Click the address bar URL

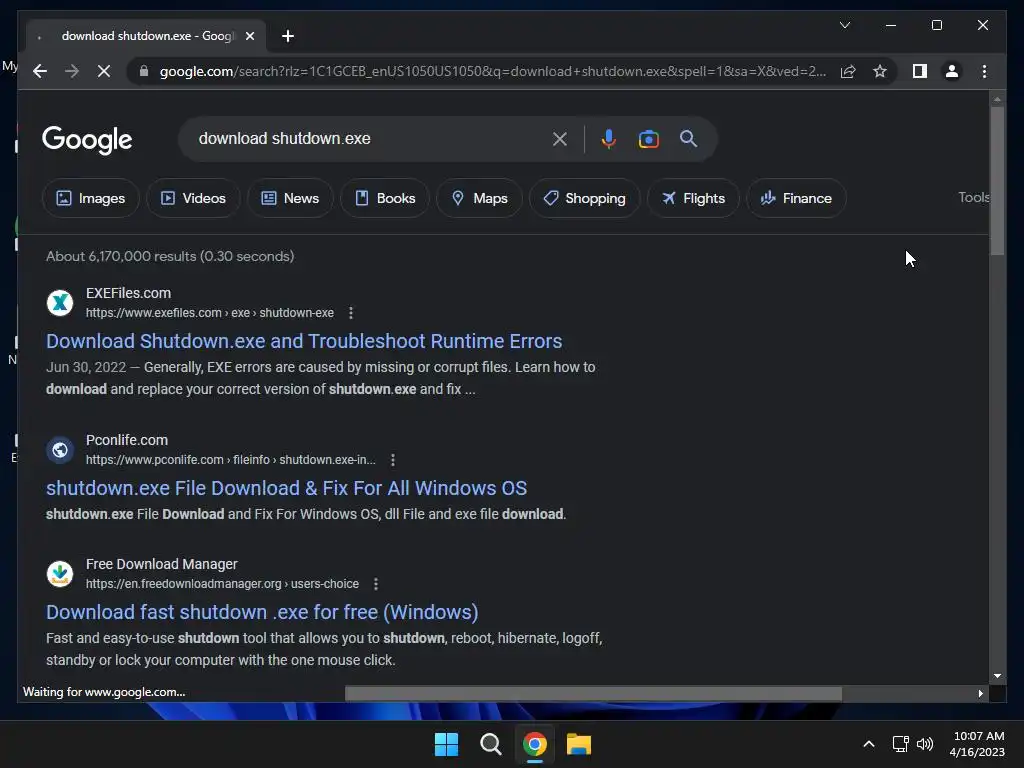493,71
